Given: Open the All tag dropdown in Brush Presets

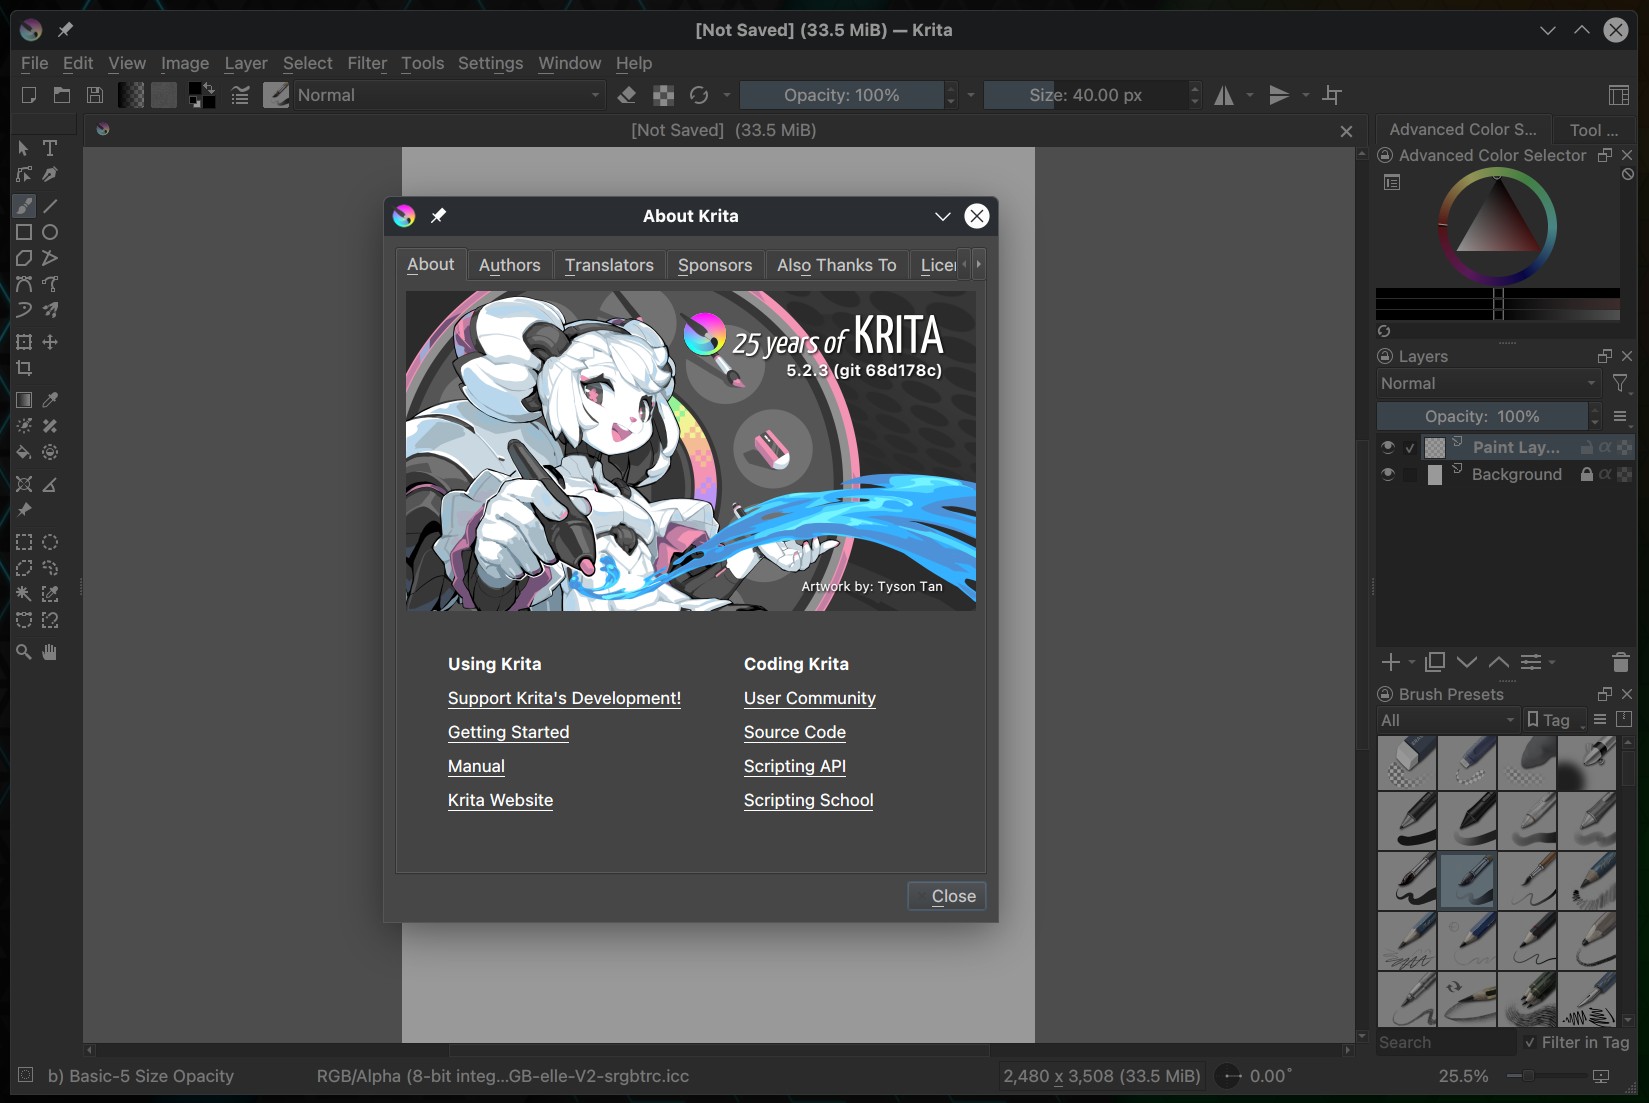Looking at the screenshot, I should point(1448,720).
